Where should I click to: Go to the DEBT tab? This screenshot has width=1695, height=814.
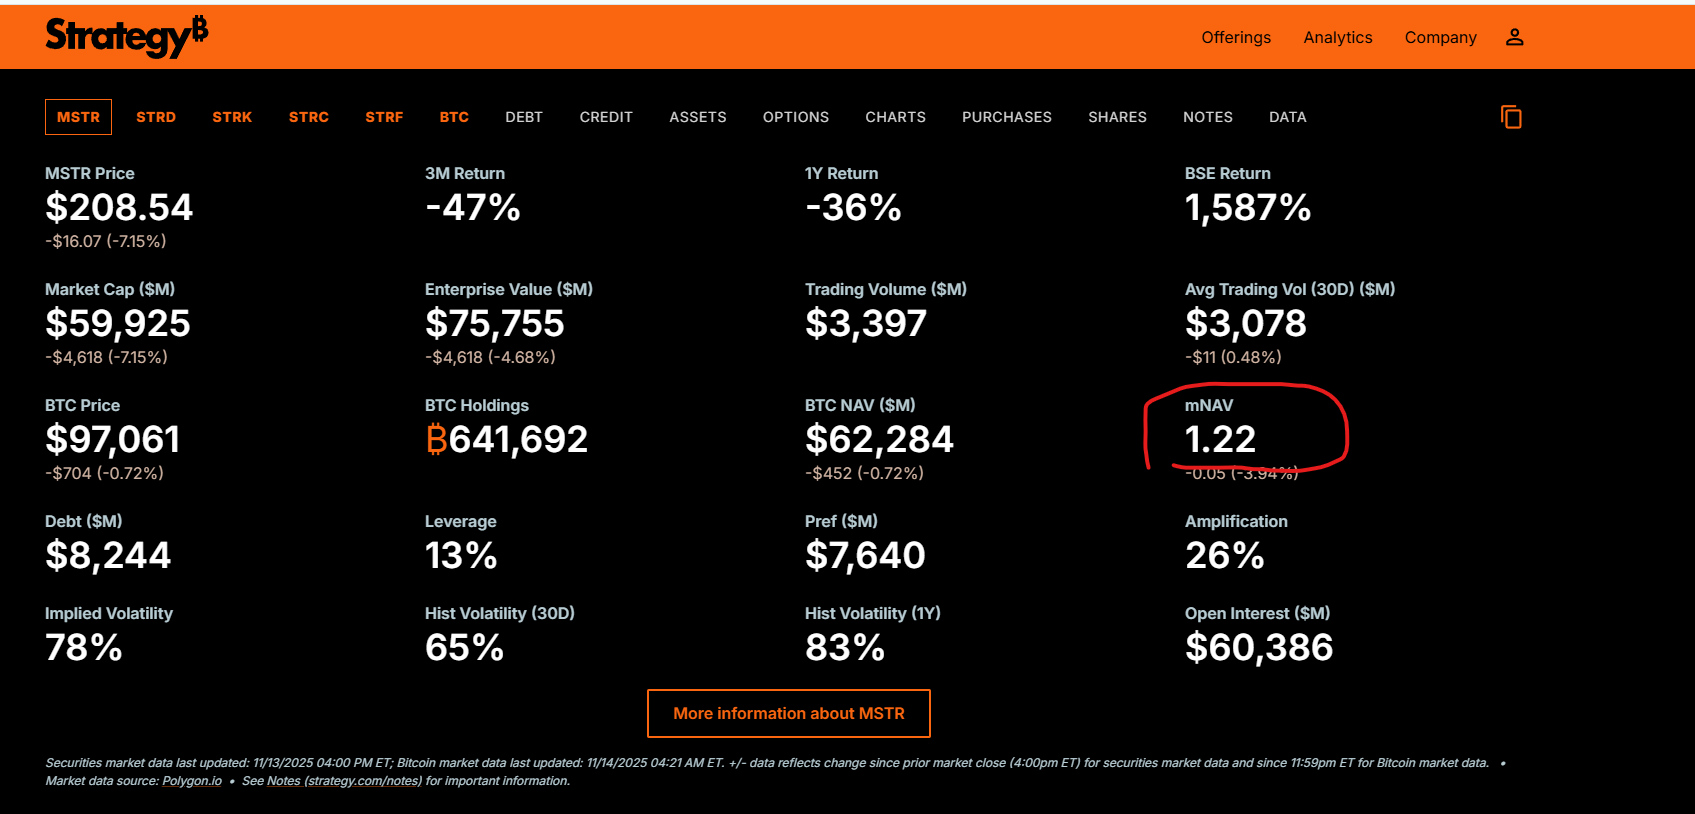point(524,117)
